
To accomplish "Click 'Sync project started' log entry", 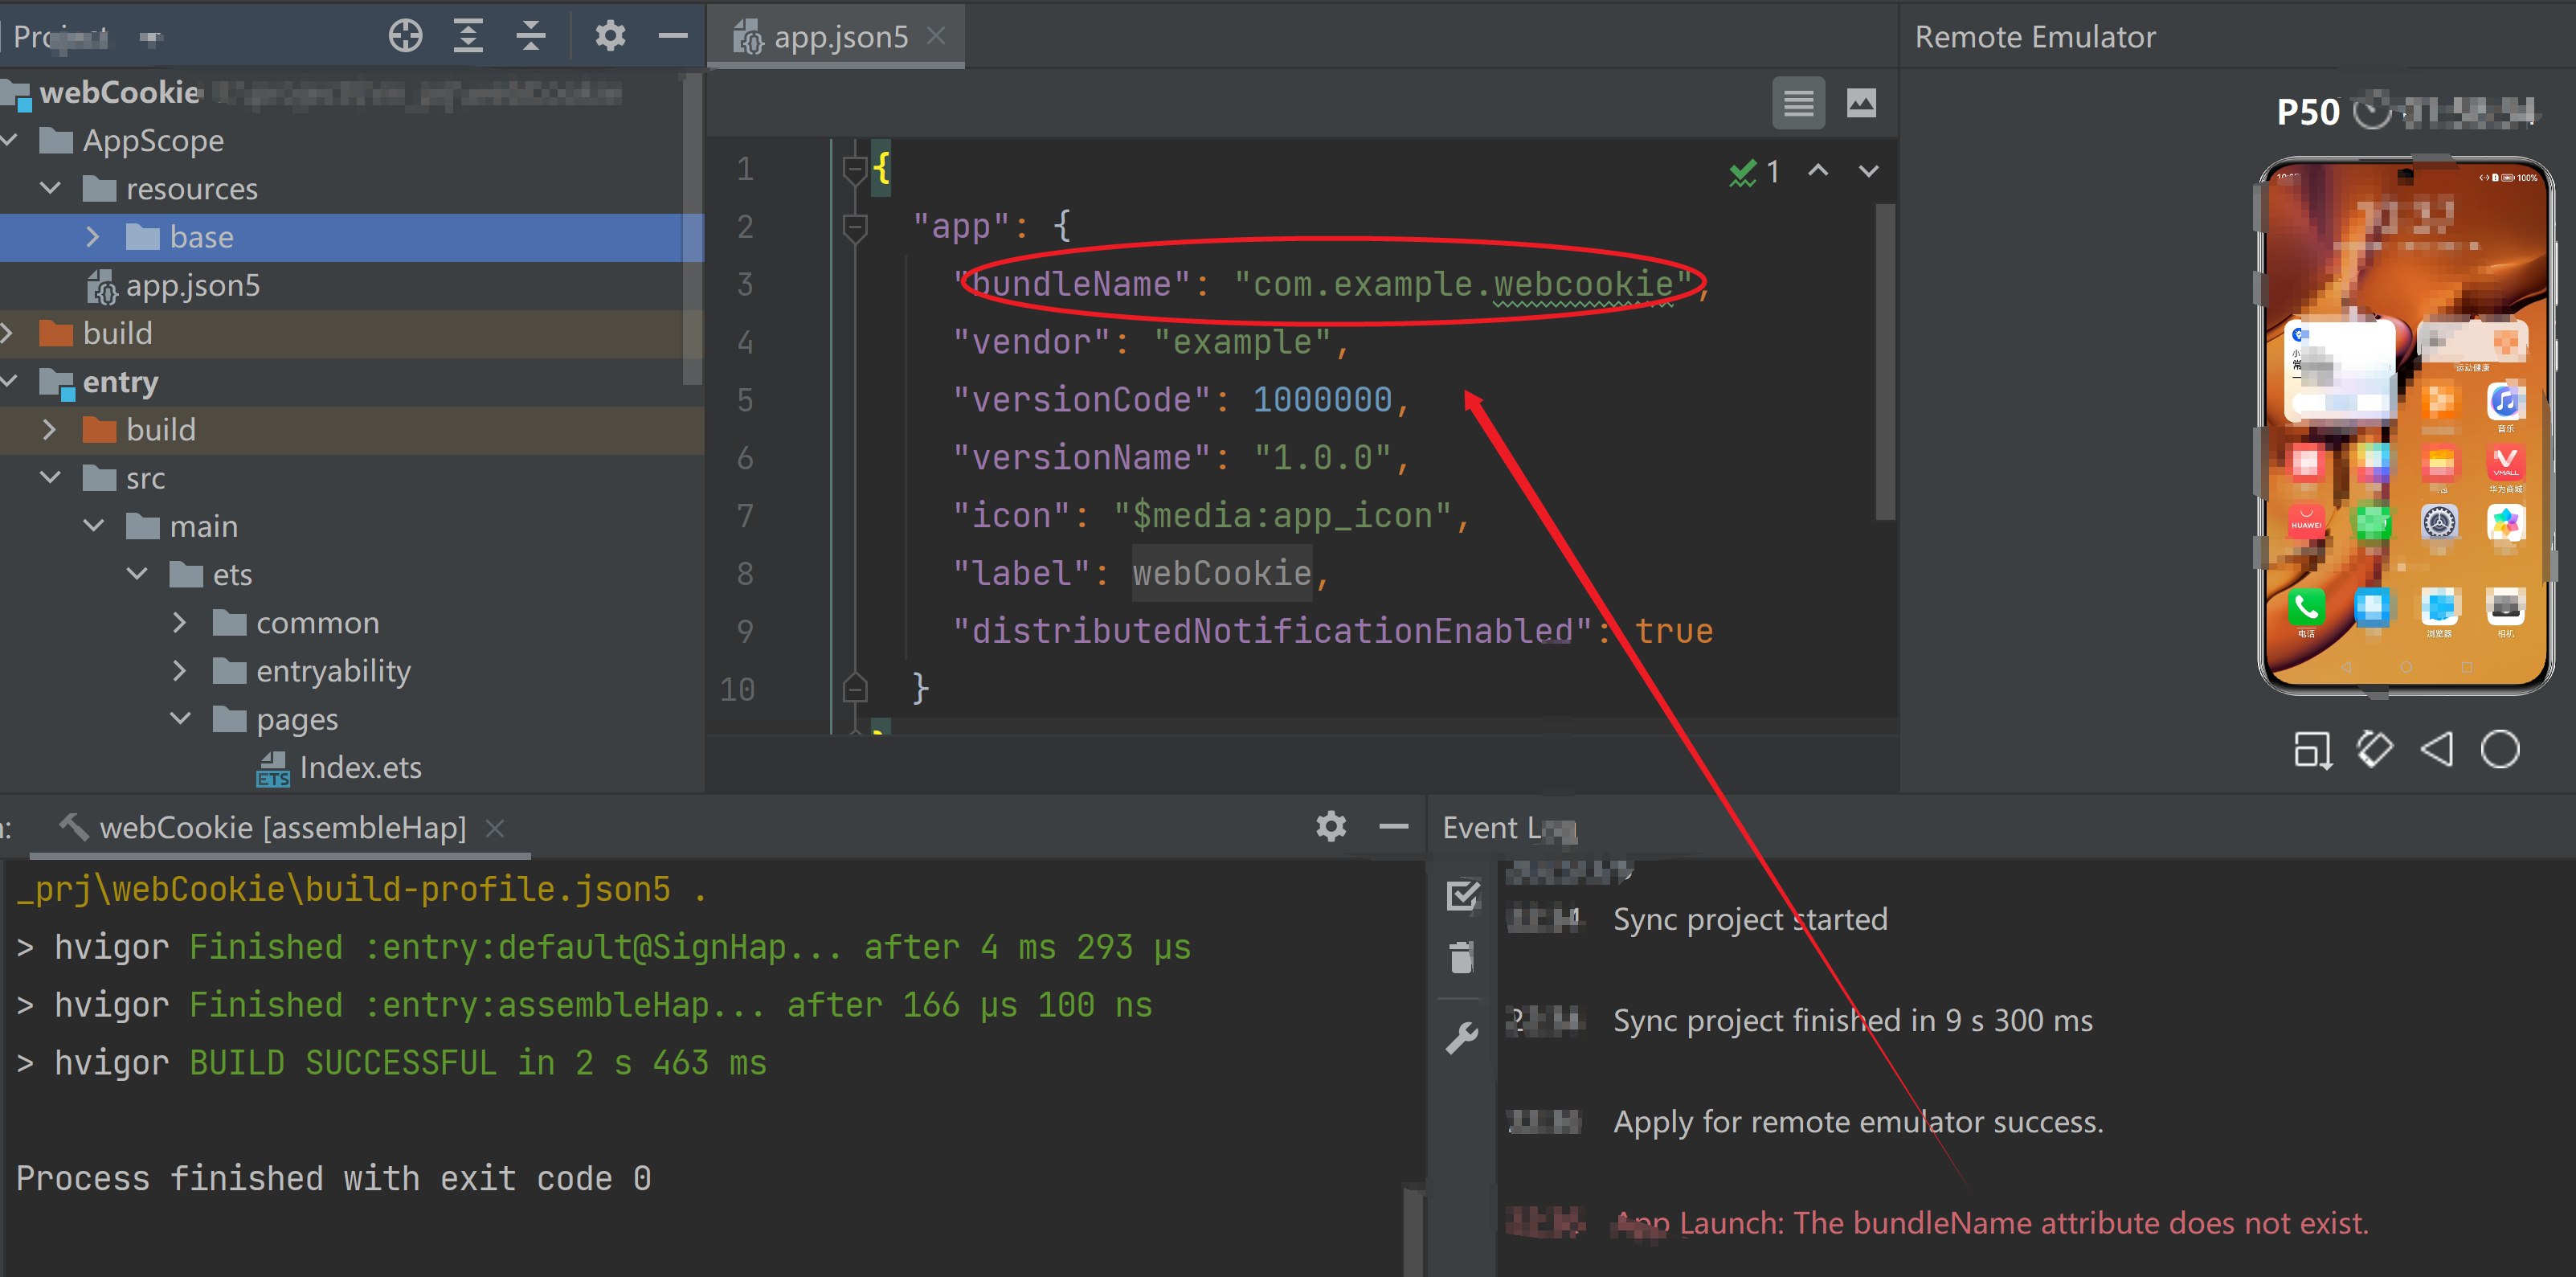I will (1750, 919).
